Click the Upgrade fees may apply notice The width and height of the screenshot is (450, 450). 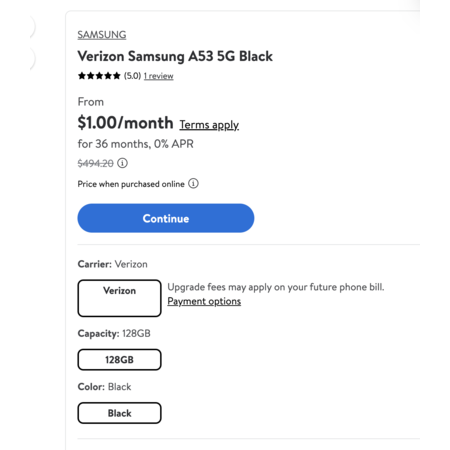276,287
